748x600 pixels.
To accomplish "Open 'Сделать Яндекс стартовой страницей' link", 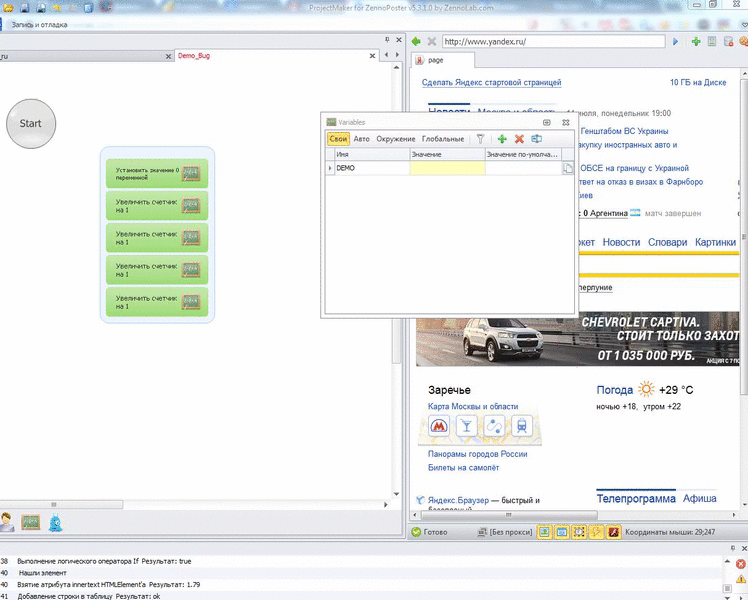I will point(491,83).
